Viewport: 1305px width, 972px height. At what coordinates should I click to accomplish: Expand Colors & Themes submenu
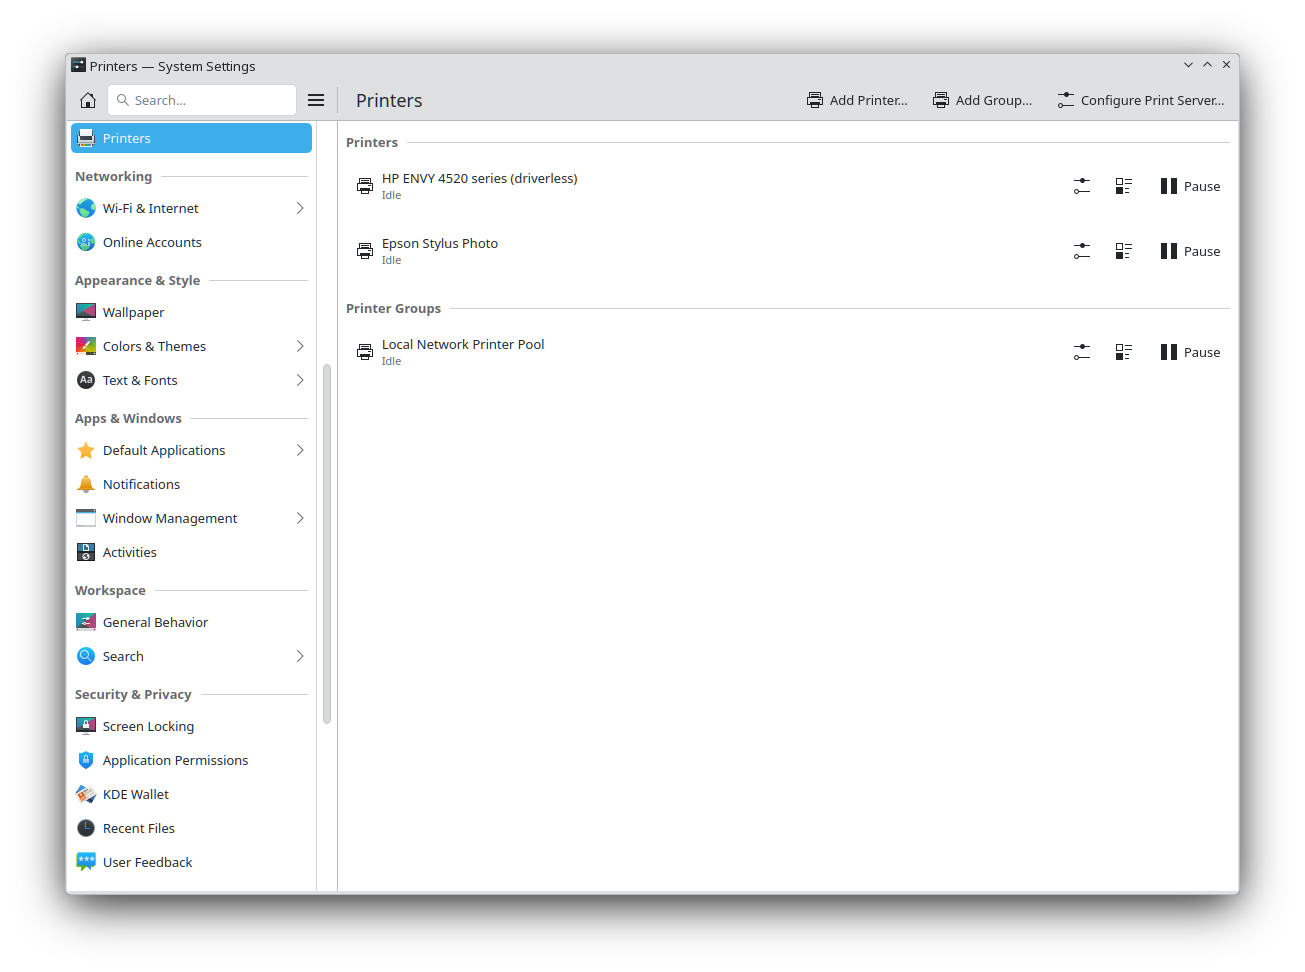tap(299, 346)
